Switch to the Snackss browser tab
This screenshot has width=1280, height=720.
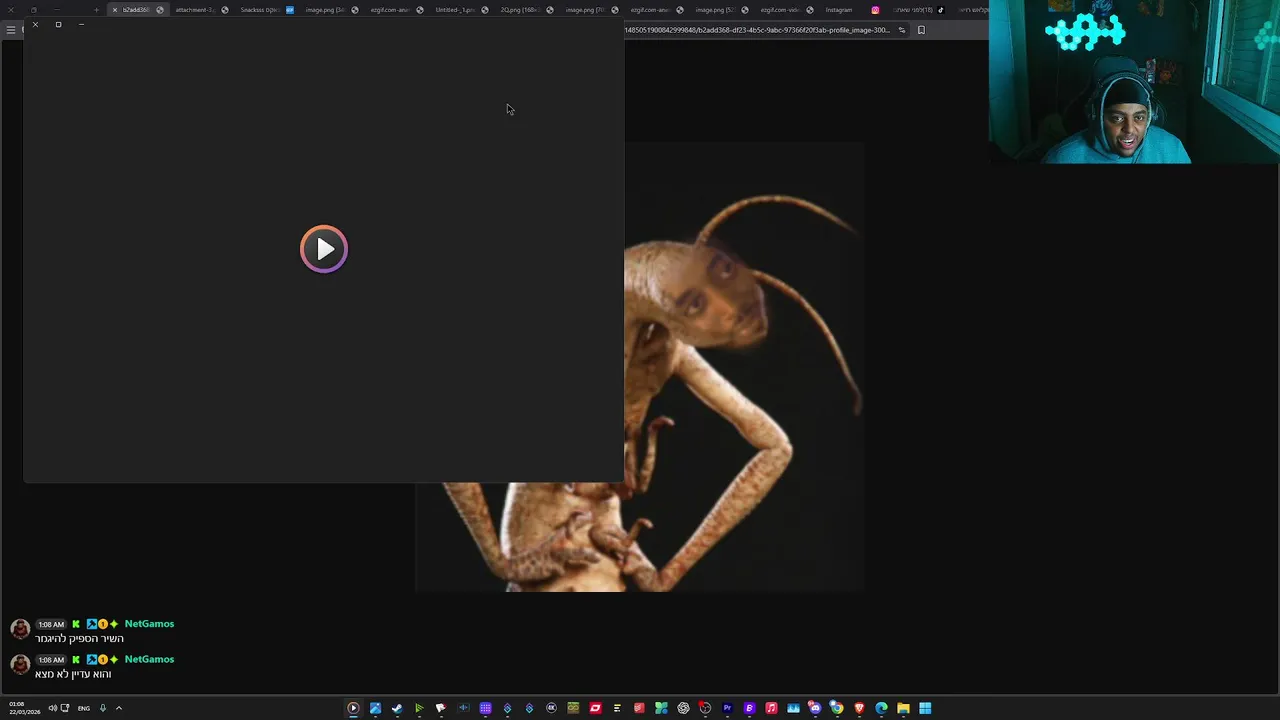click(265, 10)
